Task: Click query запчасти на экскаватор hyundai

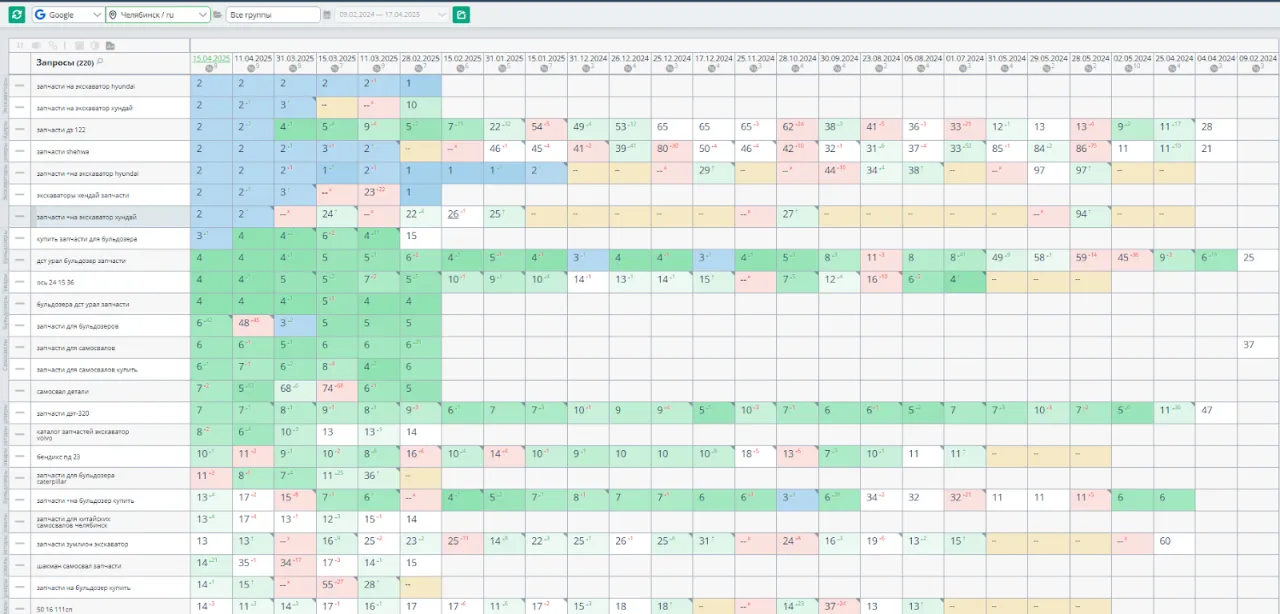Action: 85,86
